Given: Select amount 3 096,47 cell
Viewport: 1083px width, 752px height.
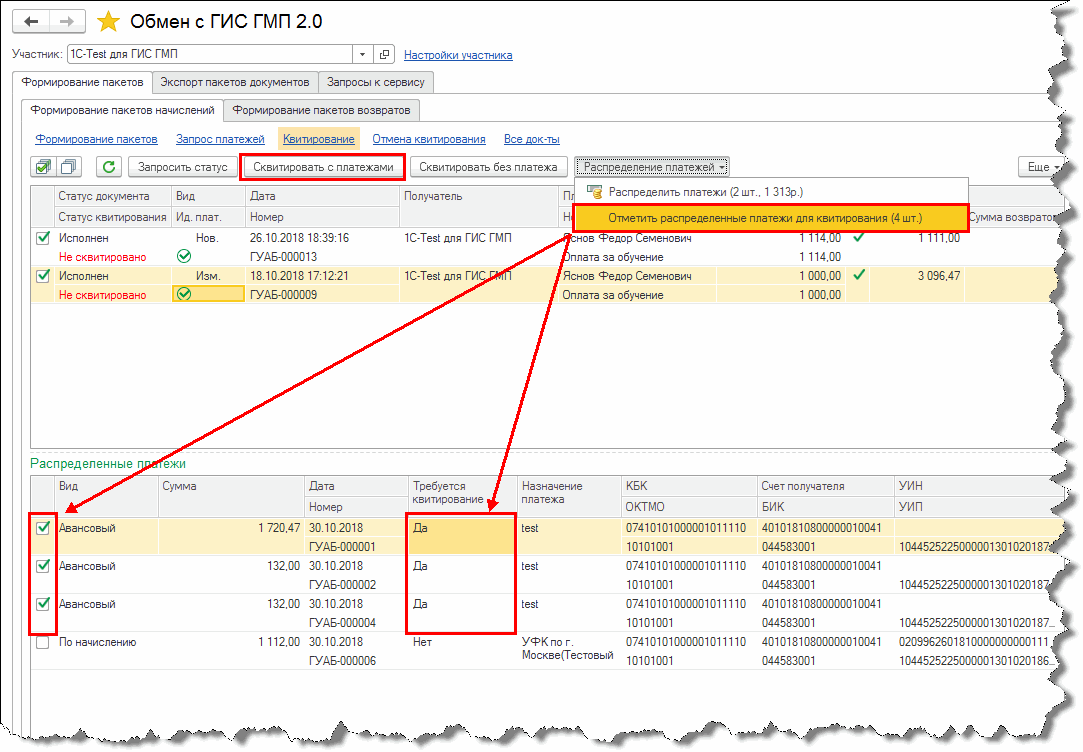Looking at the screenshot, I should (x=917, y=276).
